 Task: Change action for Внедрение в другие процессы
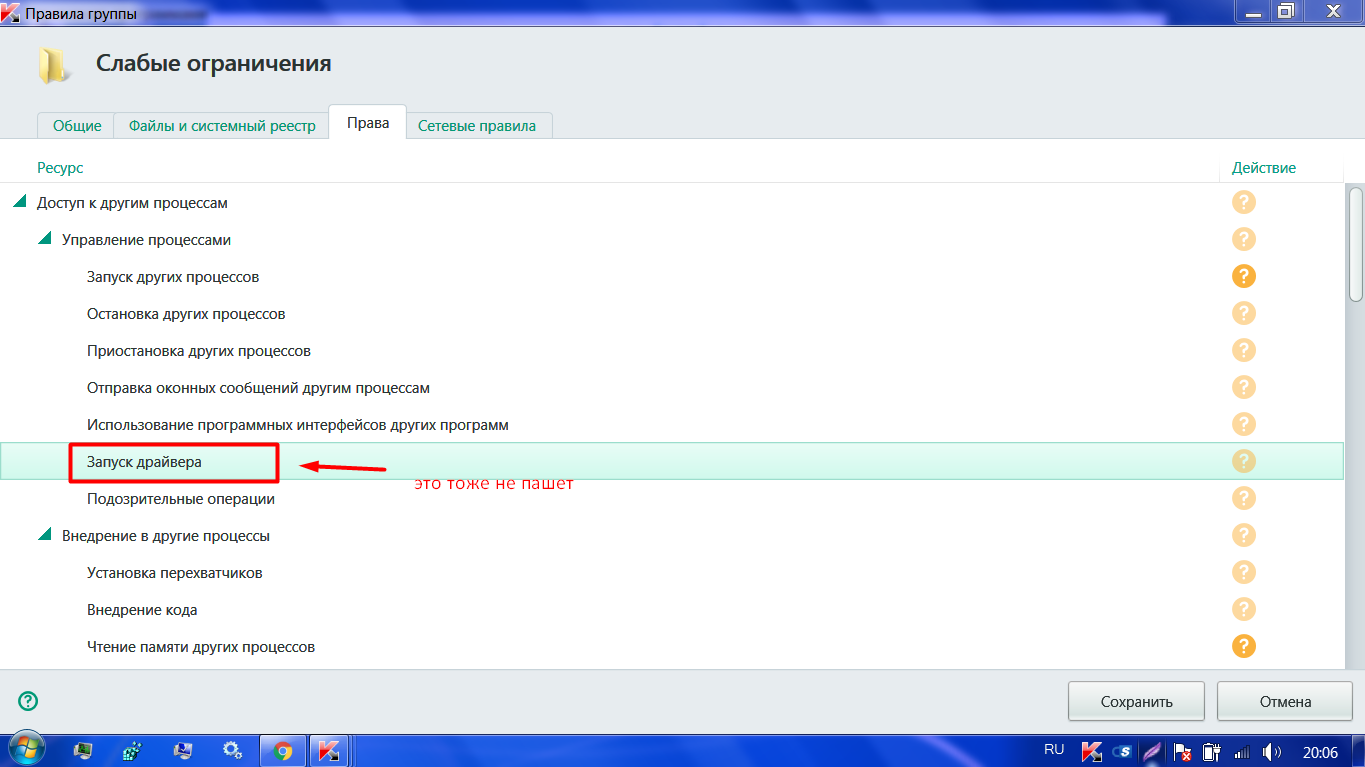point(1243,536)
